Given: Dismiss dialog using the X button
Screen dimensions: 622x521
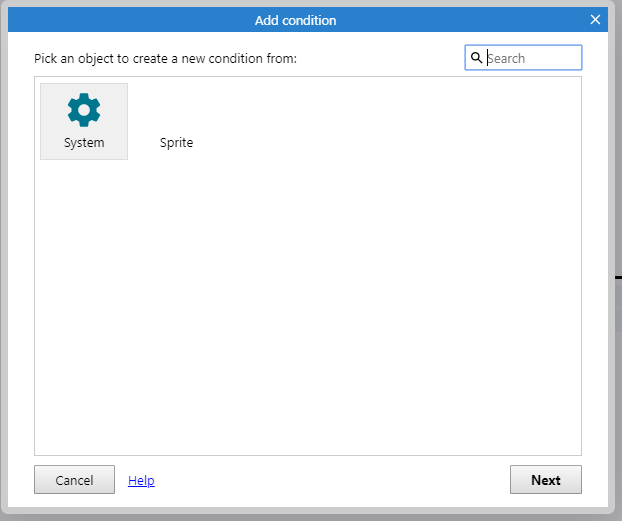Looking at the screenshot, I should pos(595,19).
